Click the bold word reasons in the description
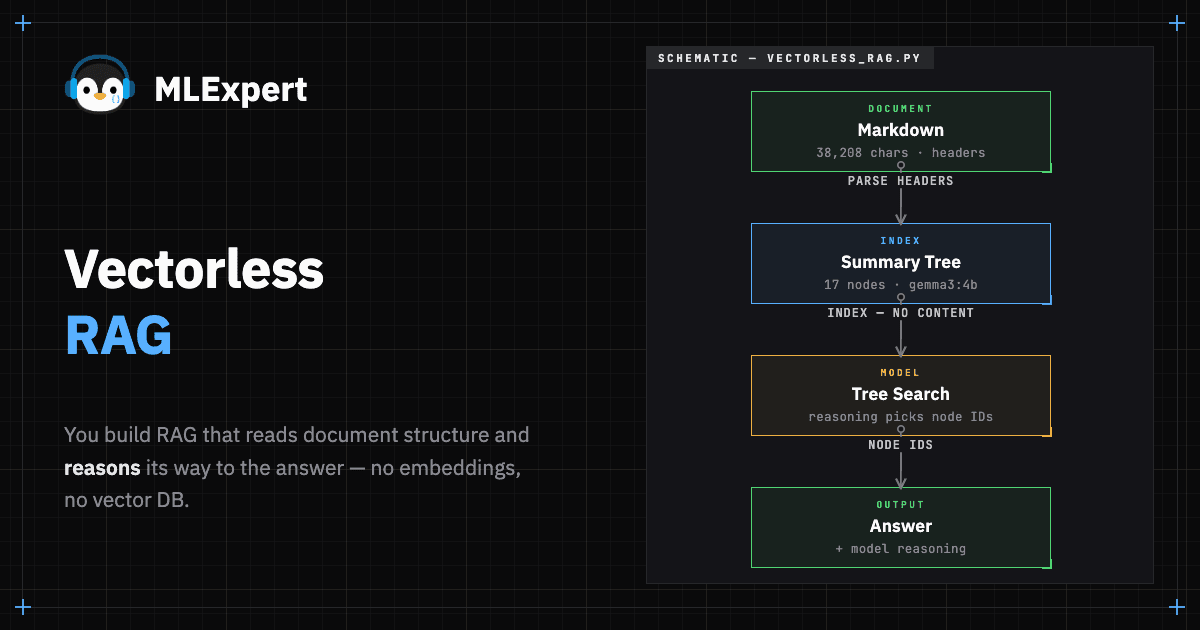 tap(102, 468)
